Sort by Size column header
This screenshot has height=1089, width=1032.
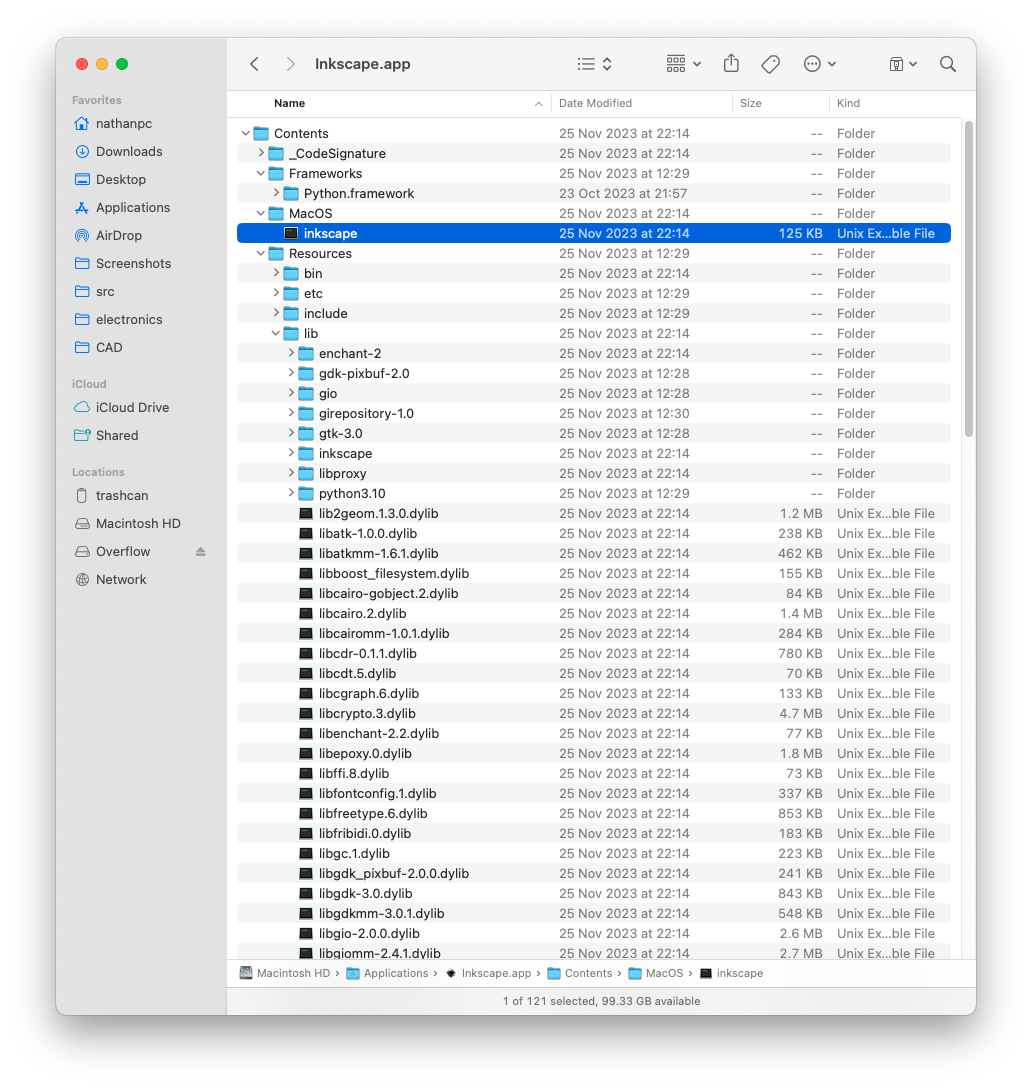pos(750,103)
